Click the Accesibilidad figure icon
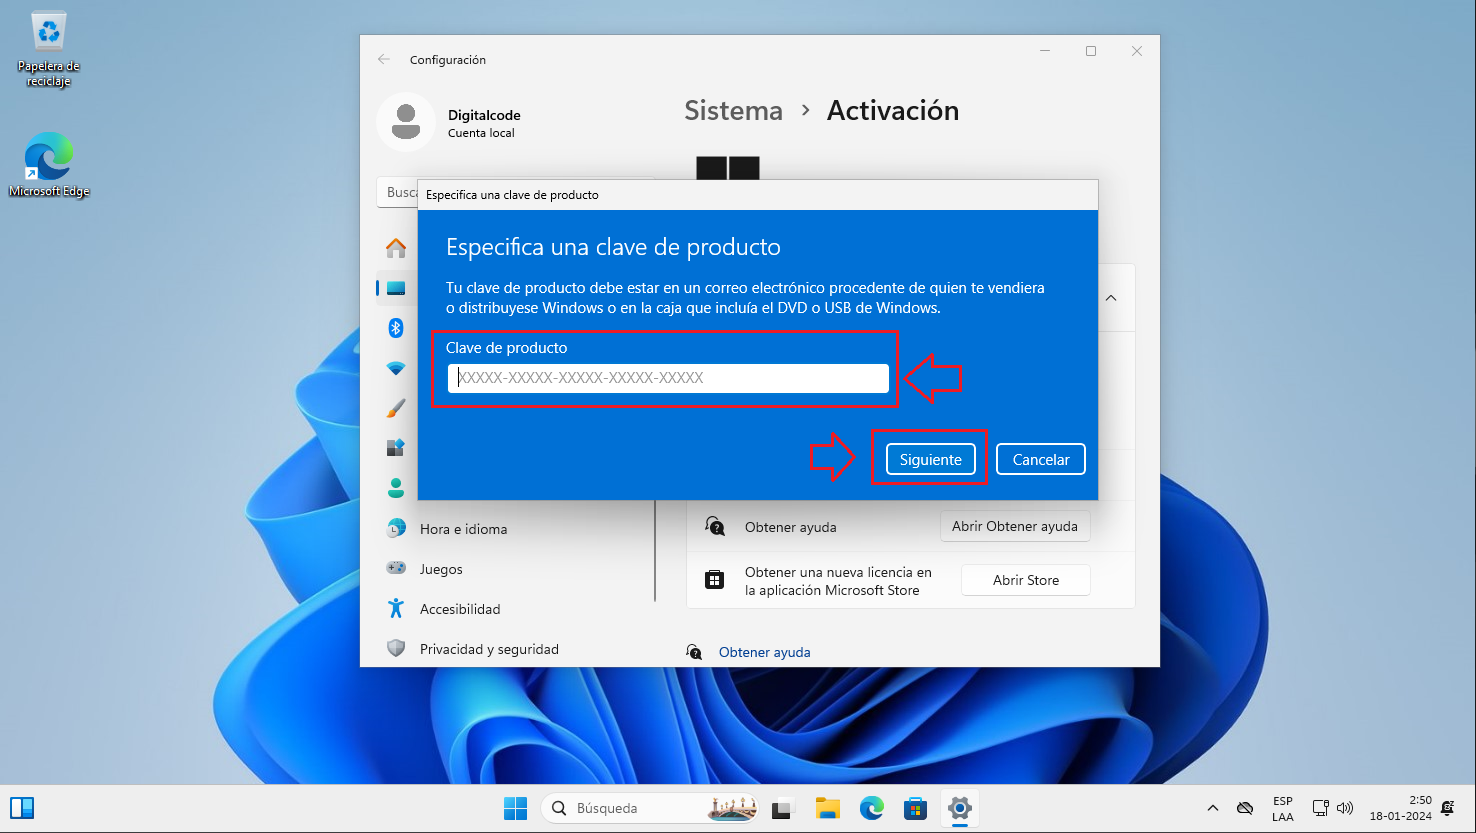Screen dimensions: 1476x833 [396, 608]
